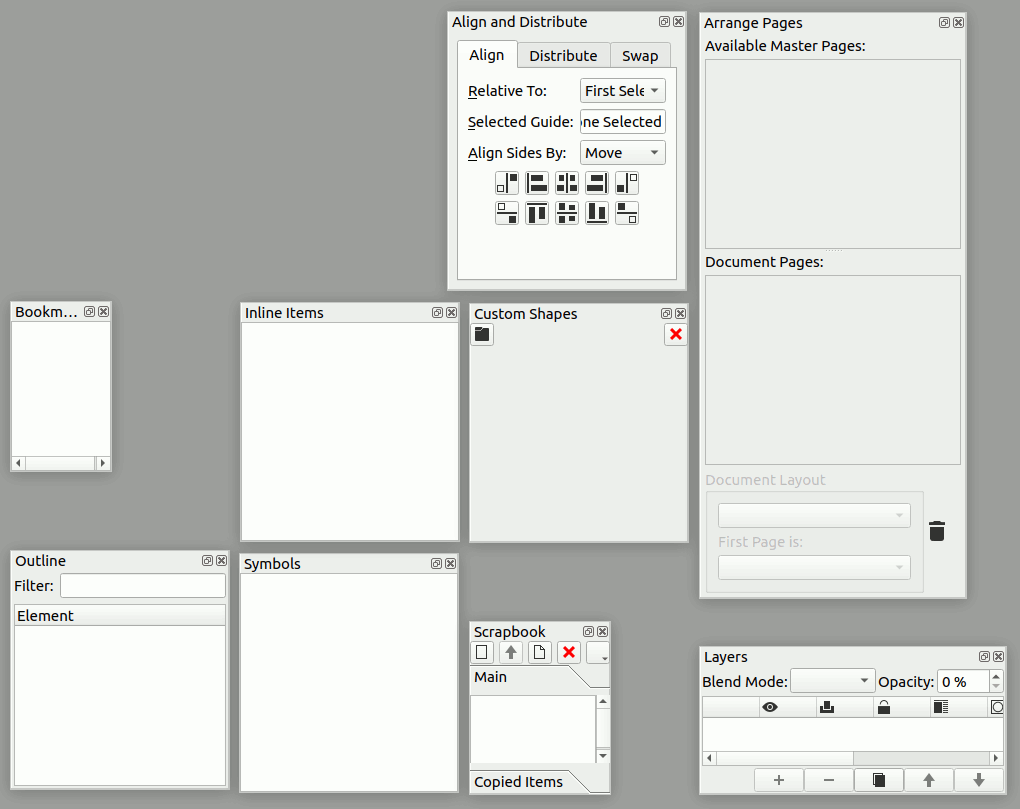Screen dimensions: 1020x809
Task: Align tops of selected objects
Action: (537, 213)
